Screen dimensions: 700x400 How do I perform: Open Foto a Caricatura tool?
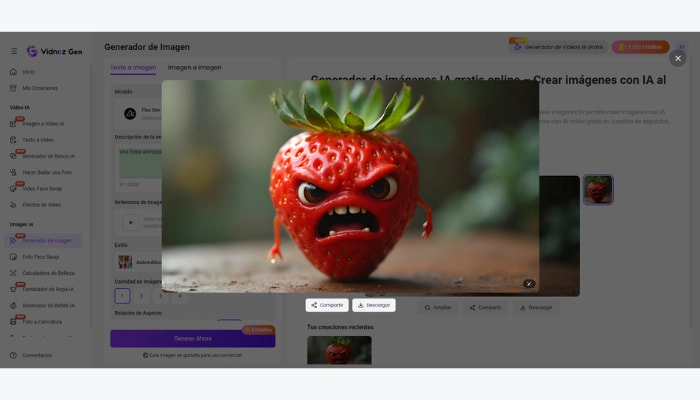42,322
